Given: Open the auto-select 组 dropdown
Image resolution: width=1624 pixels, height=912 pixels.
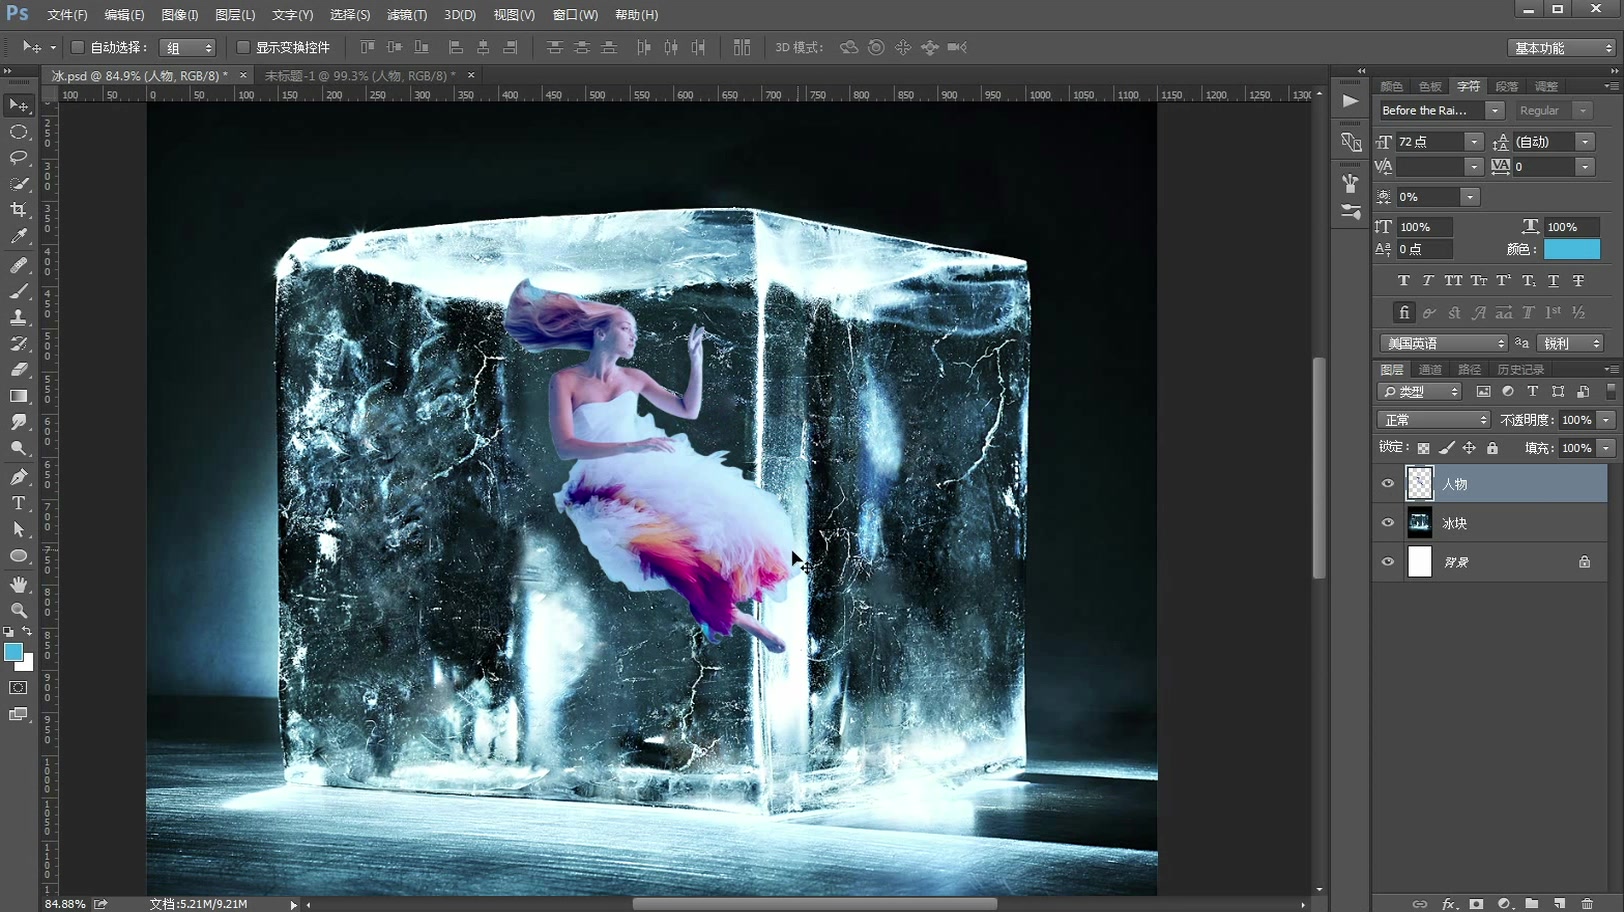Looking at the screenshot, I should [187, 47].
